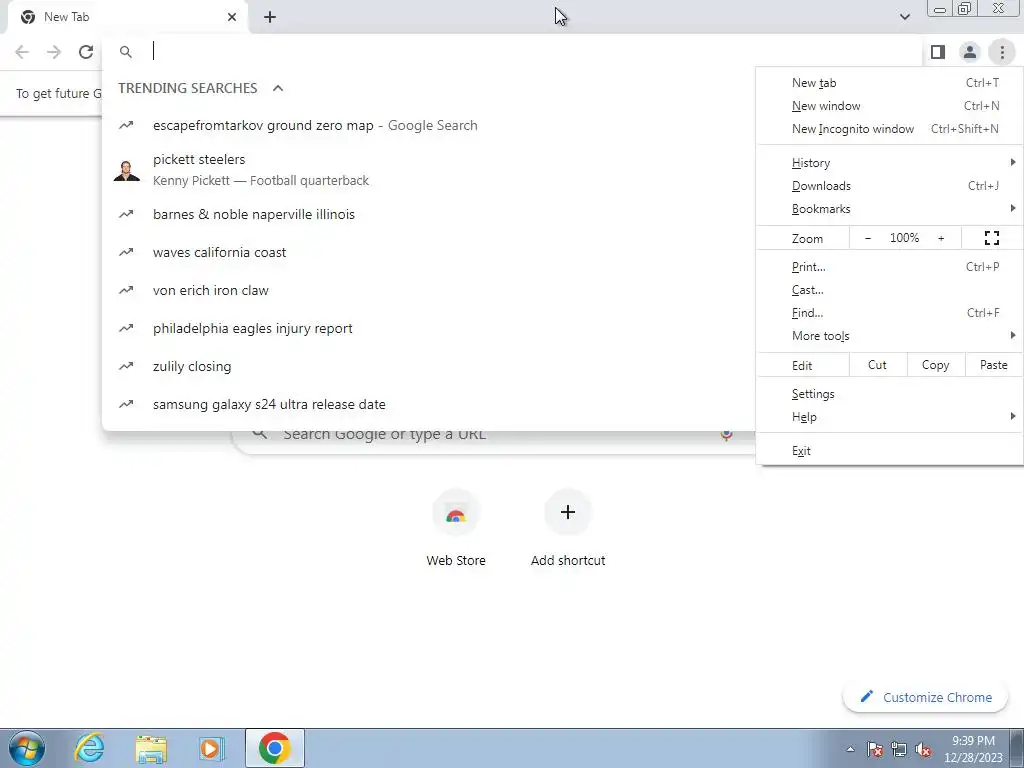
Task: Click the three-dot Chrome menu icon
Action: pos(1002,52)
